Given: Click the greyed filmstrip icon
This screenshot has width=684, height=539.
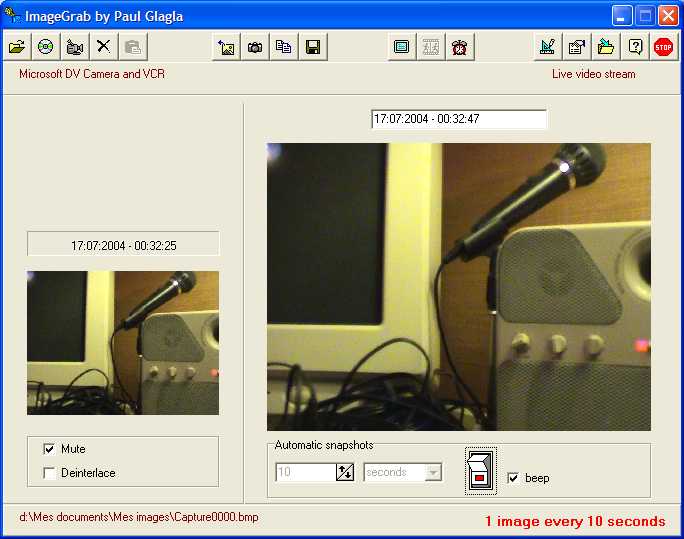Looking at the screenshot, I should coord(431,46).
